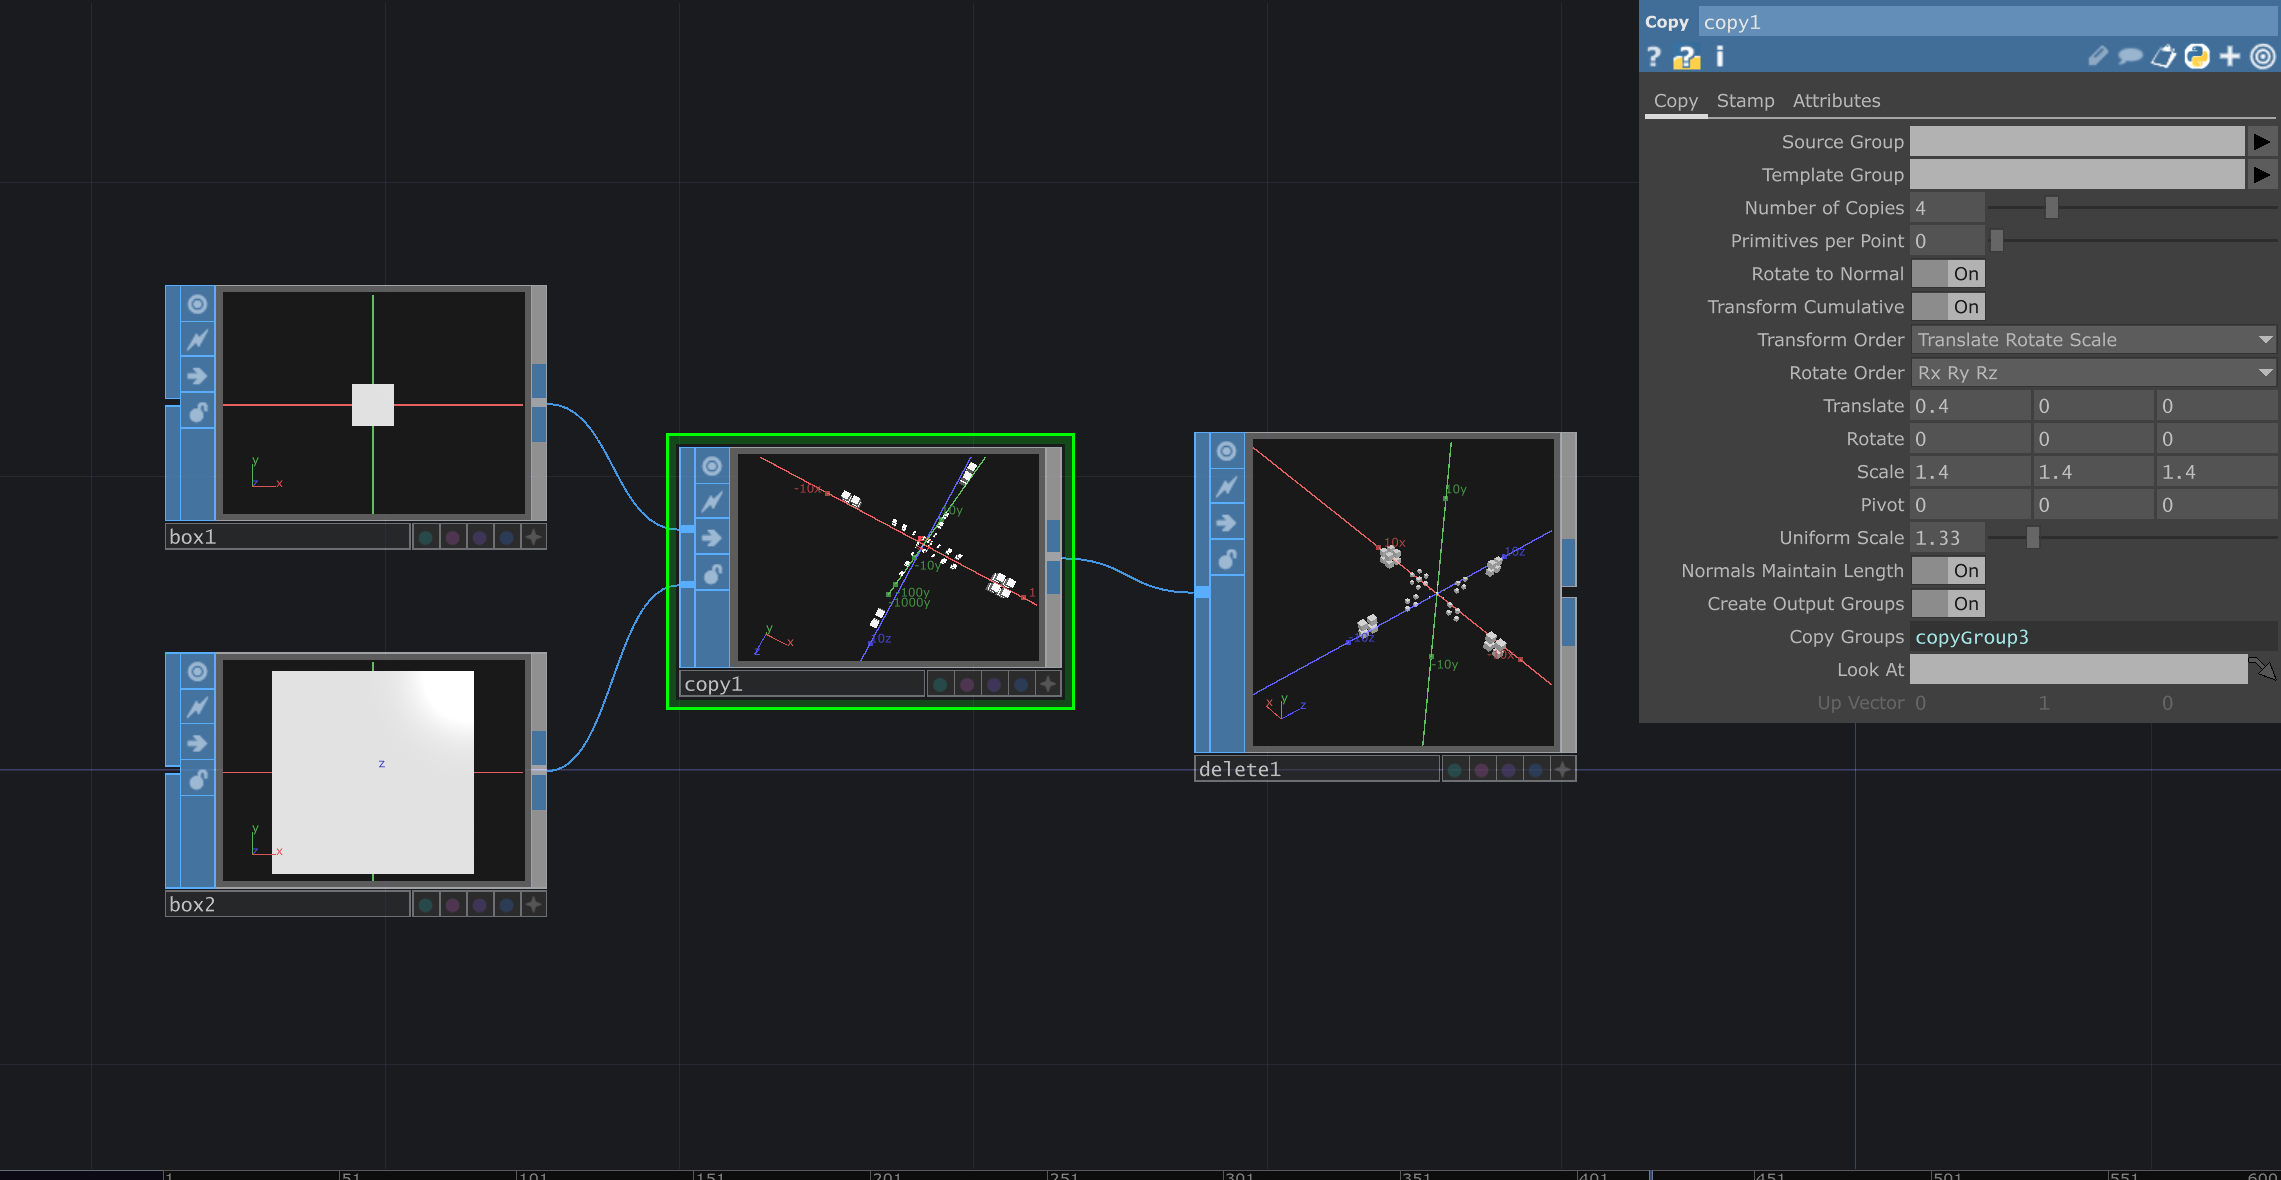Click the bypass flag on delete1 node
This screenshot has height=1180, width=2281.
tap(1226, 523)
